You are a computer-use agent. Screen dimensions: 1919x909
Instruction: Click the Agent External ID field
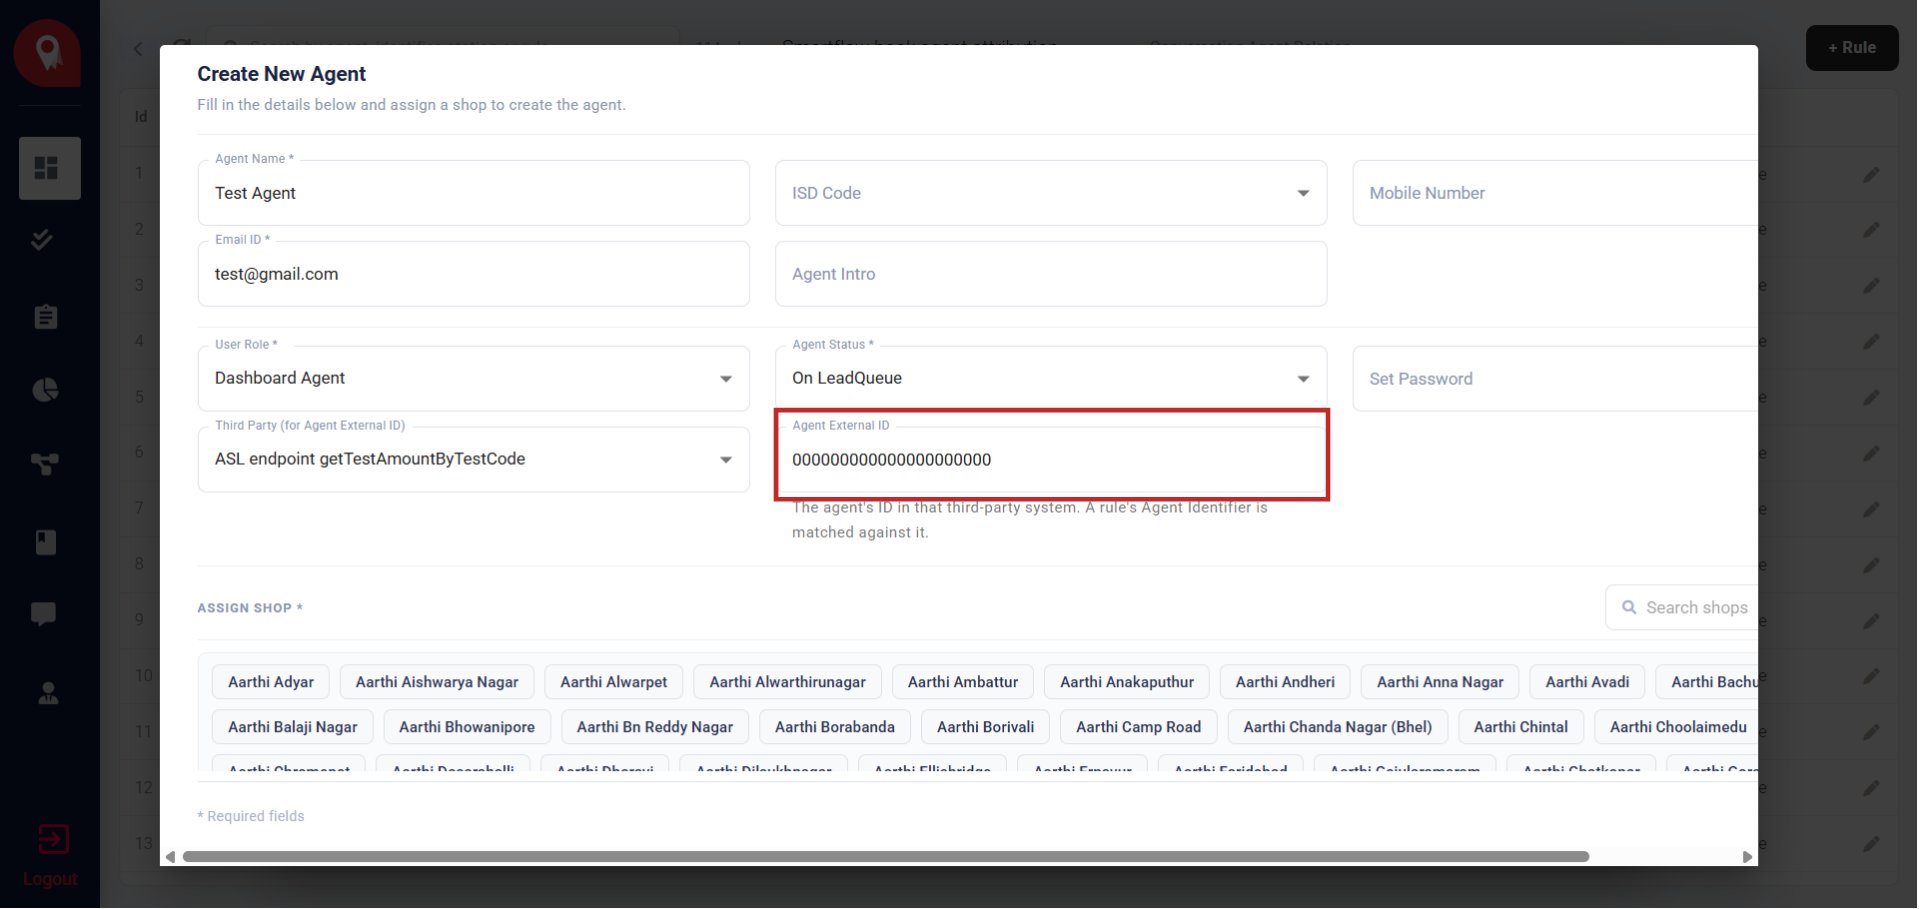pos(1051,459)
